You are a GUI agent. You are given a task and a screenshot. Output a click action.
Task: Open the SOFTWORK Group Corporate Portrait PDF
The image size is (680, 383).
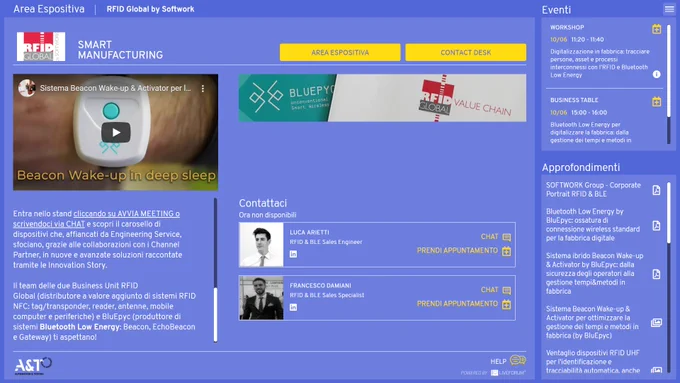pyautogui.click(x=657, y=190)
